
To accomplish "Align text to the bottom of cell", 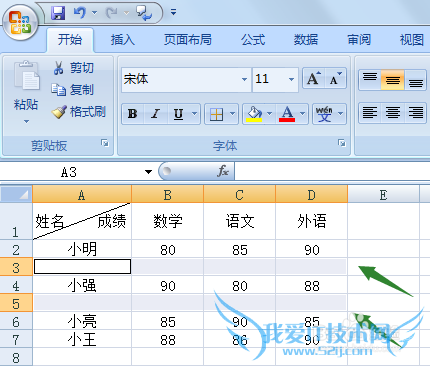I will coord(415,80).
